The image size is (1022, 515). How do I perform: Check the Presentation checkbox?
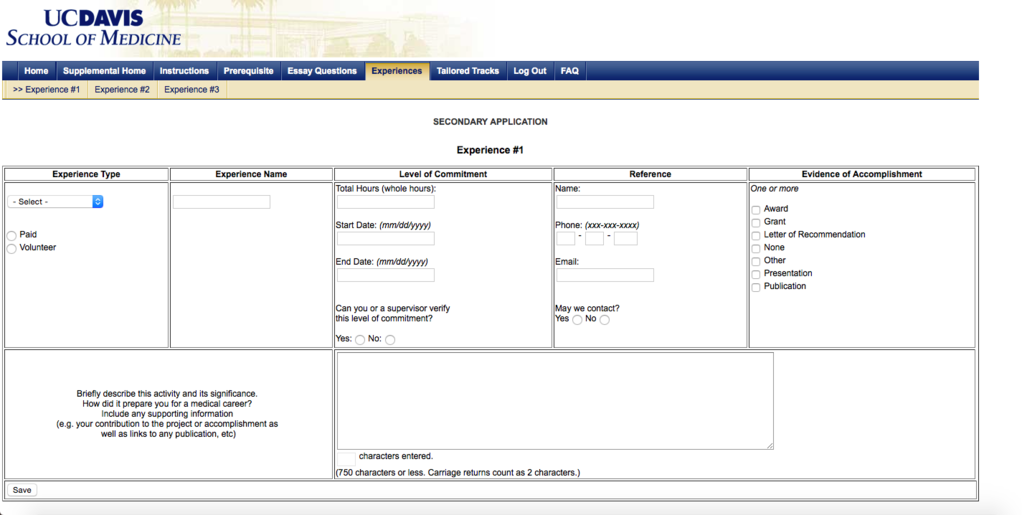click(756, 274)
